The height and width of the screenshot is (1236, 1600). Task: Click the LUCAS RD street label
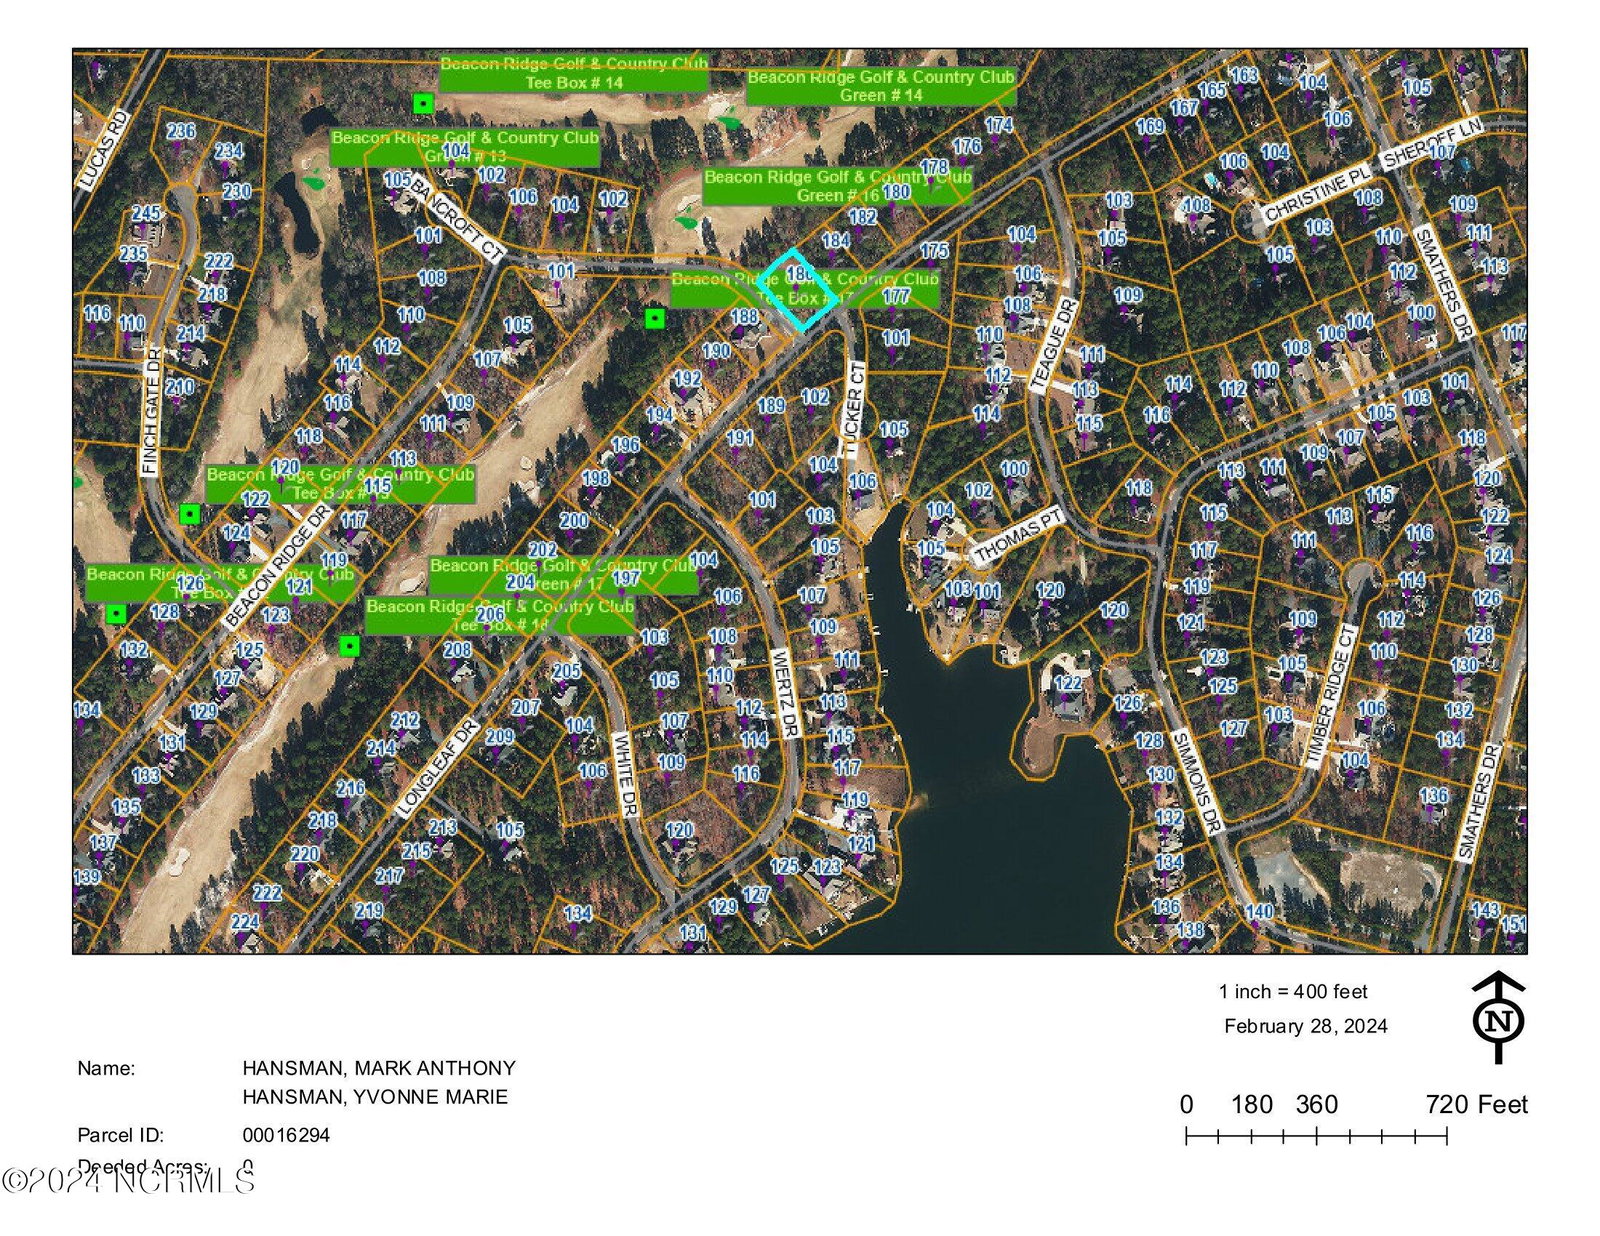tap(104, 150)
